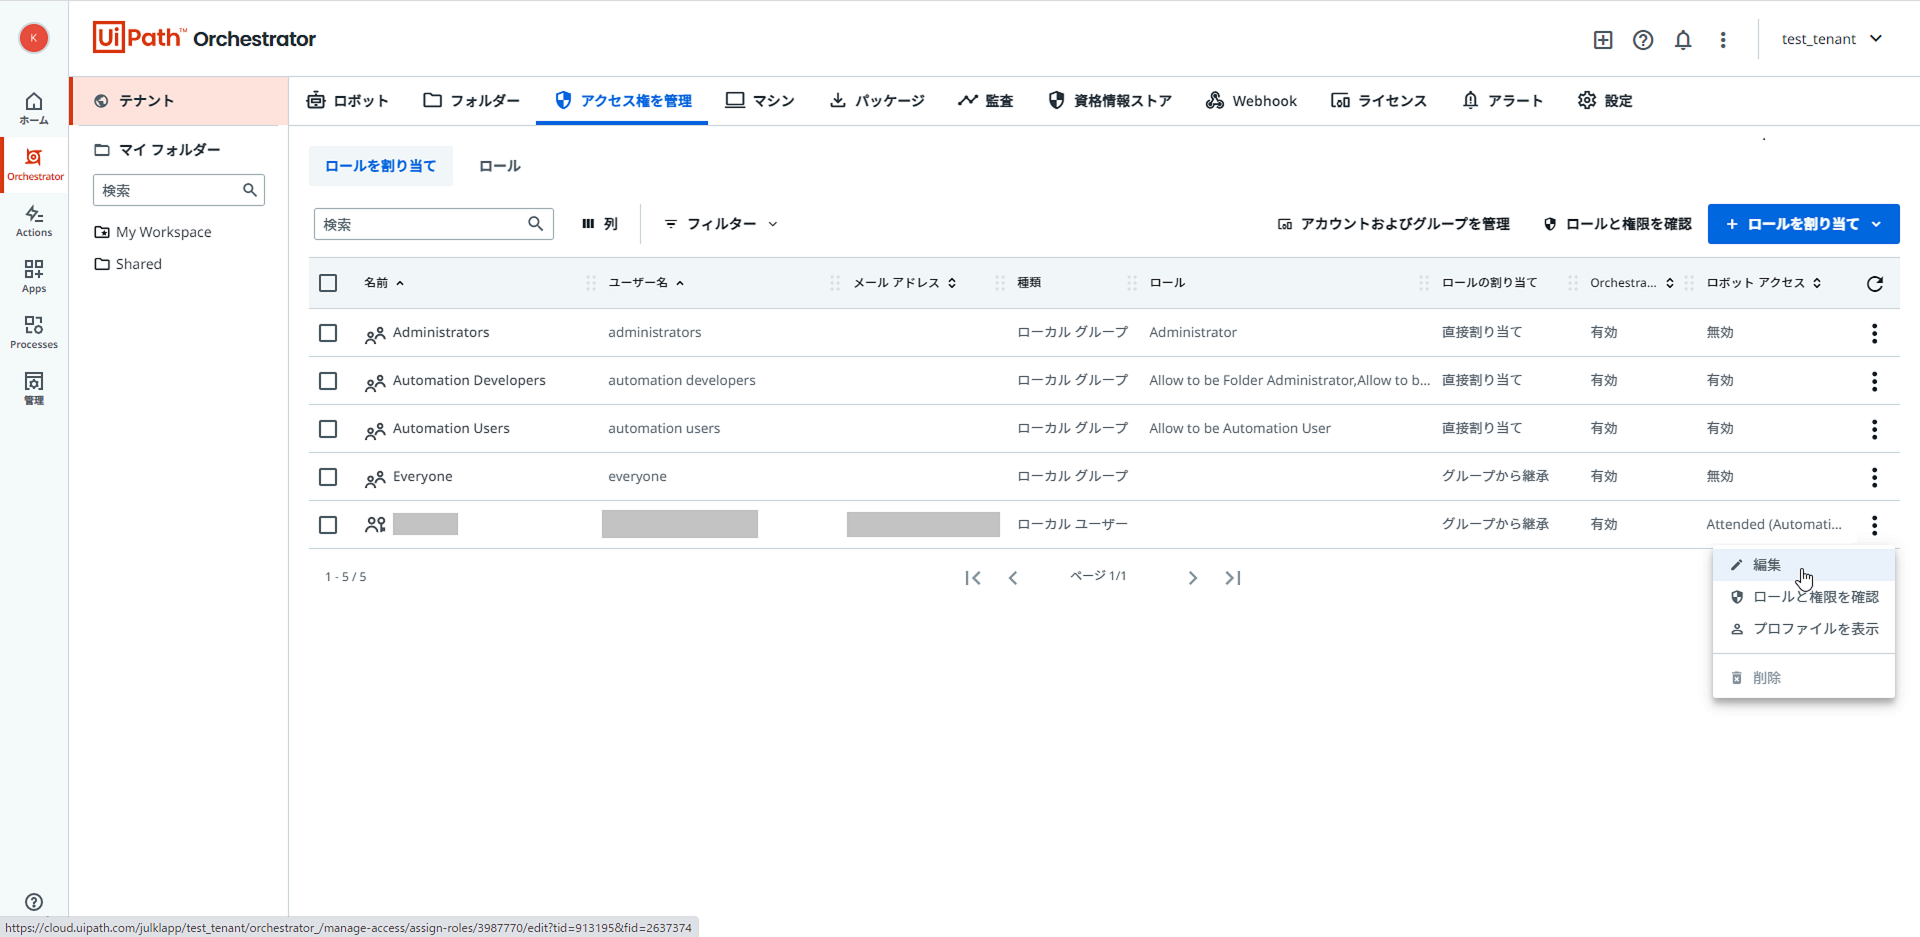1920x937 pixels.
Task: Open the Home icon in sidebar
Action: pos(34,108)
